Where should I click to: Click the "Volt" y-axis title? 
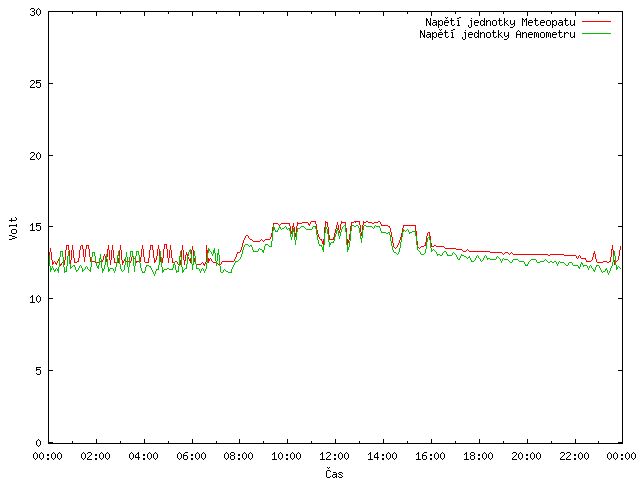[x=14, y=228]
